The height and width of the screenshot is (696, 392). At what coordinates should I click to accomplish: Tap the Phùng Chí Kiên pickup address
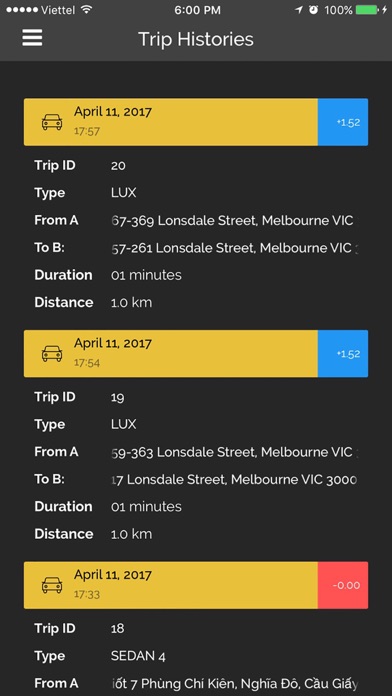pyautogui.click(x=234, y=684)
